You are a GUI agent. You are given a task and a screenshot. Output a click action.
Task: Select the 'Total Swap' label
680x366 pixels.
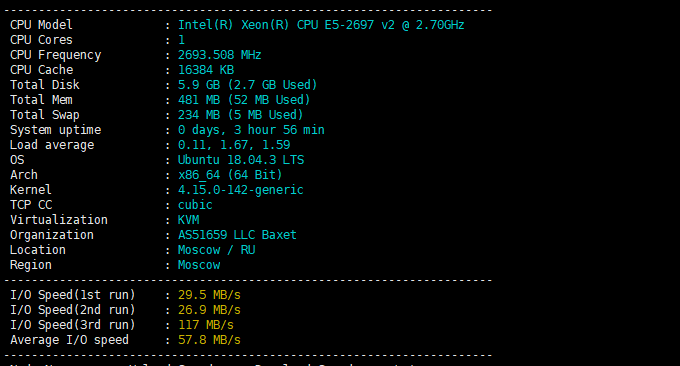pyautogui.click(x=45, y=115)
